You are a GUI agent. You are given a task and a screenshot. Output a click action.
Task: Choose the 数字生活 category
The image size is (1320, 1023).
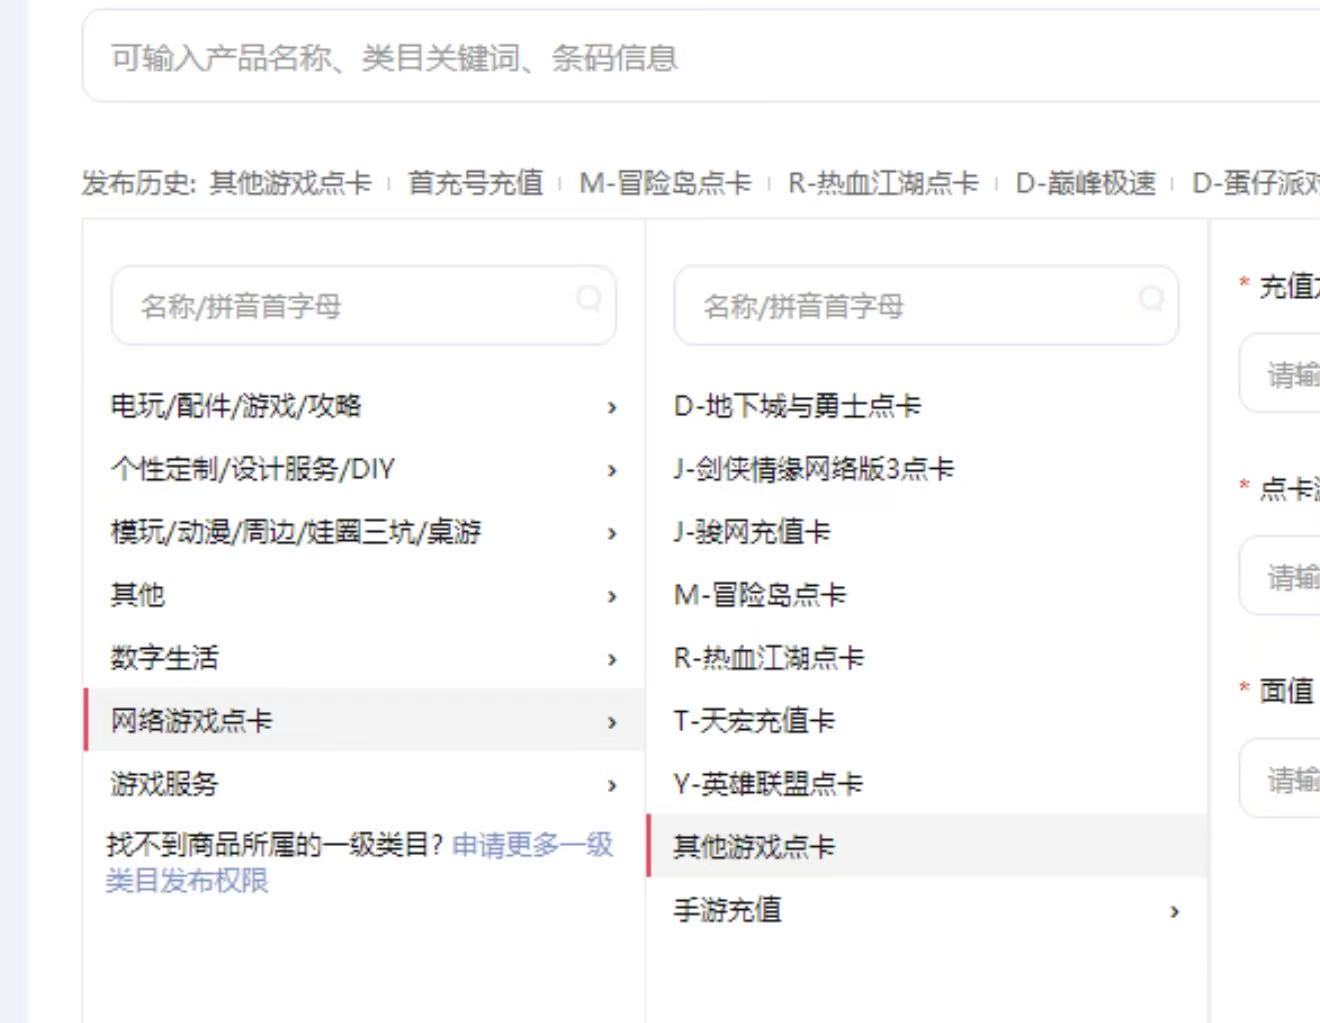(x=364, y=659)
